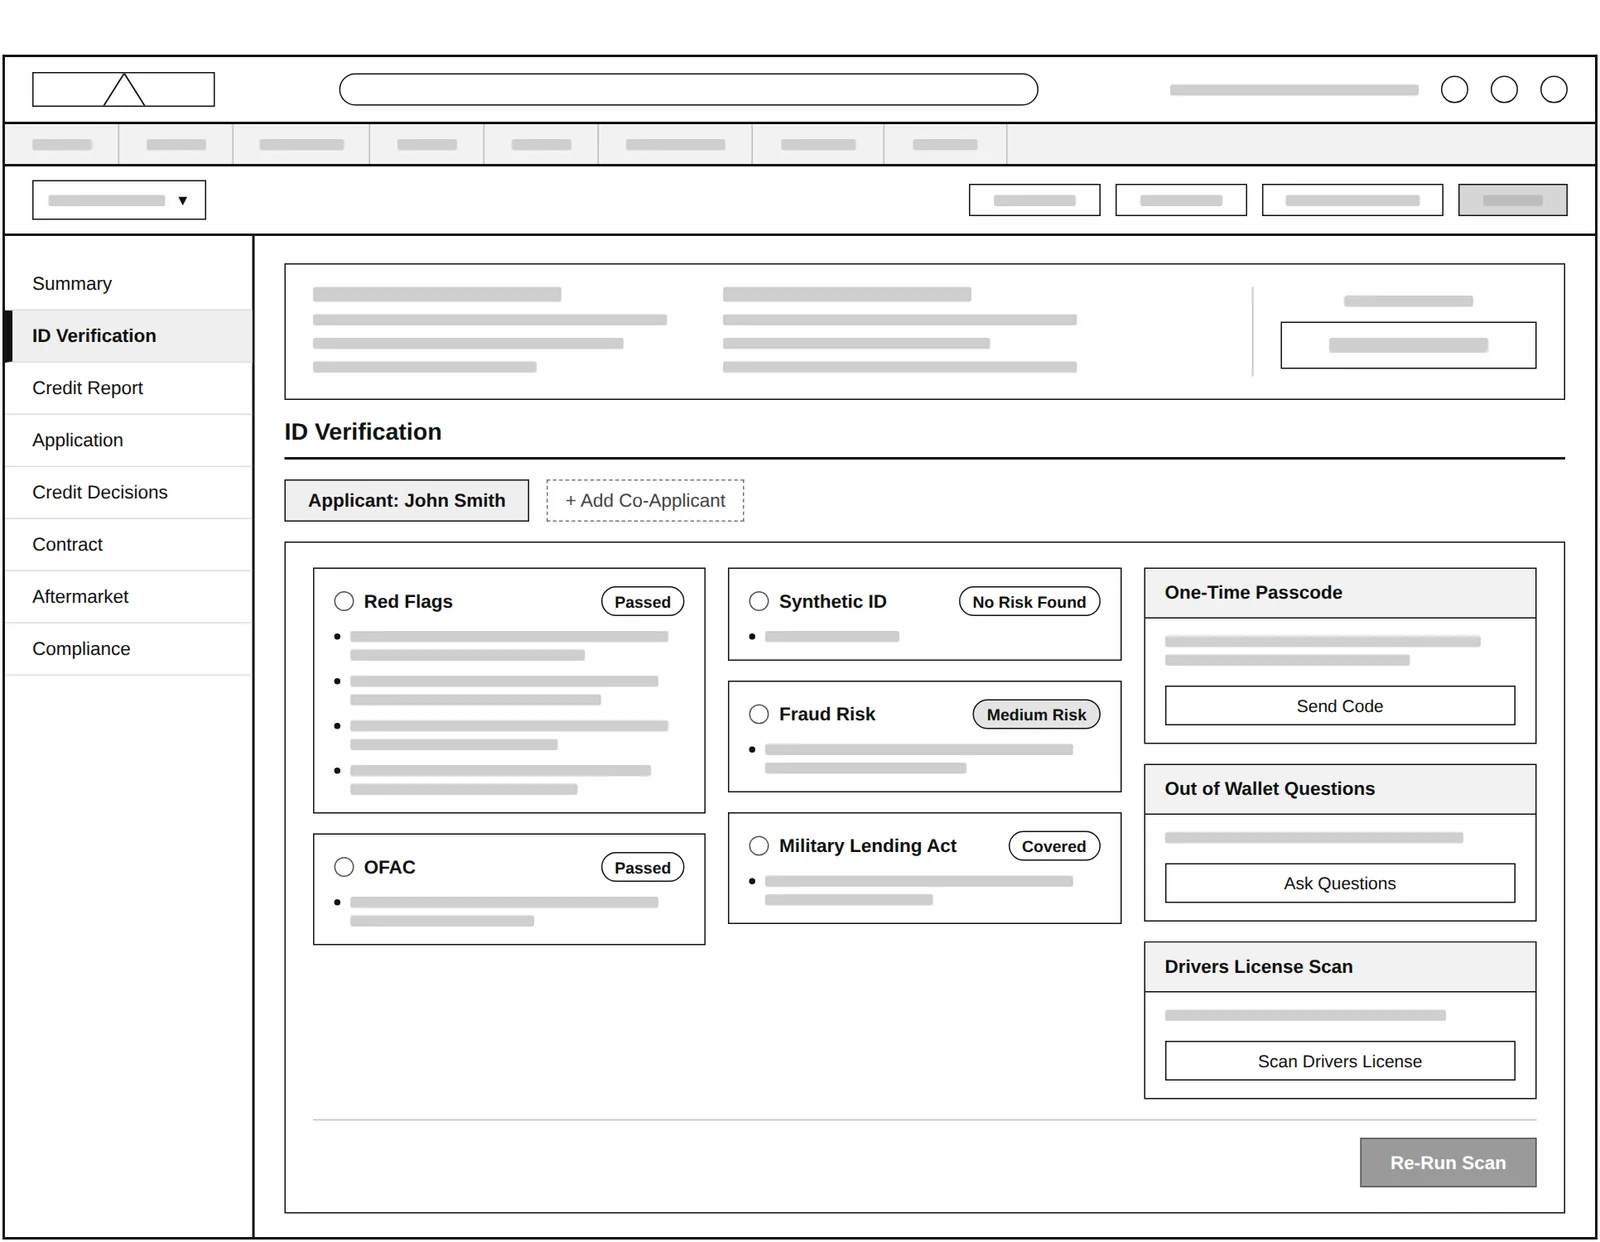Open the Aftermarket section
Viewport: 1600px width, 1242px height.
coord(129,596)
